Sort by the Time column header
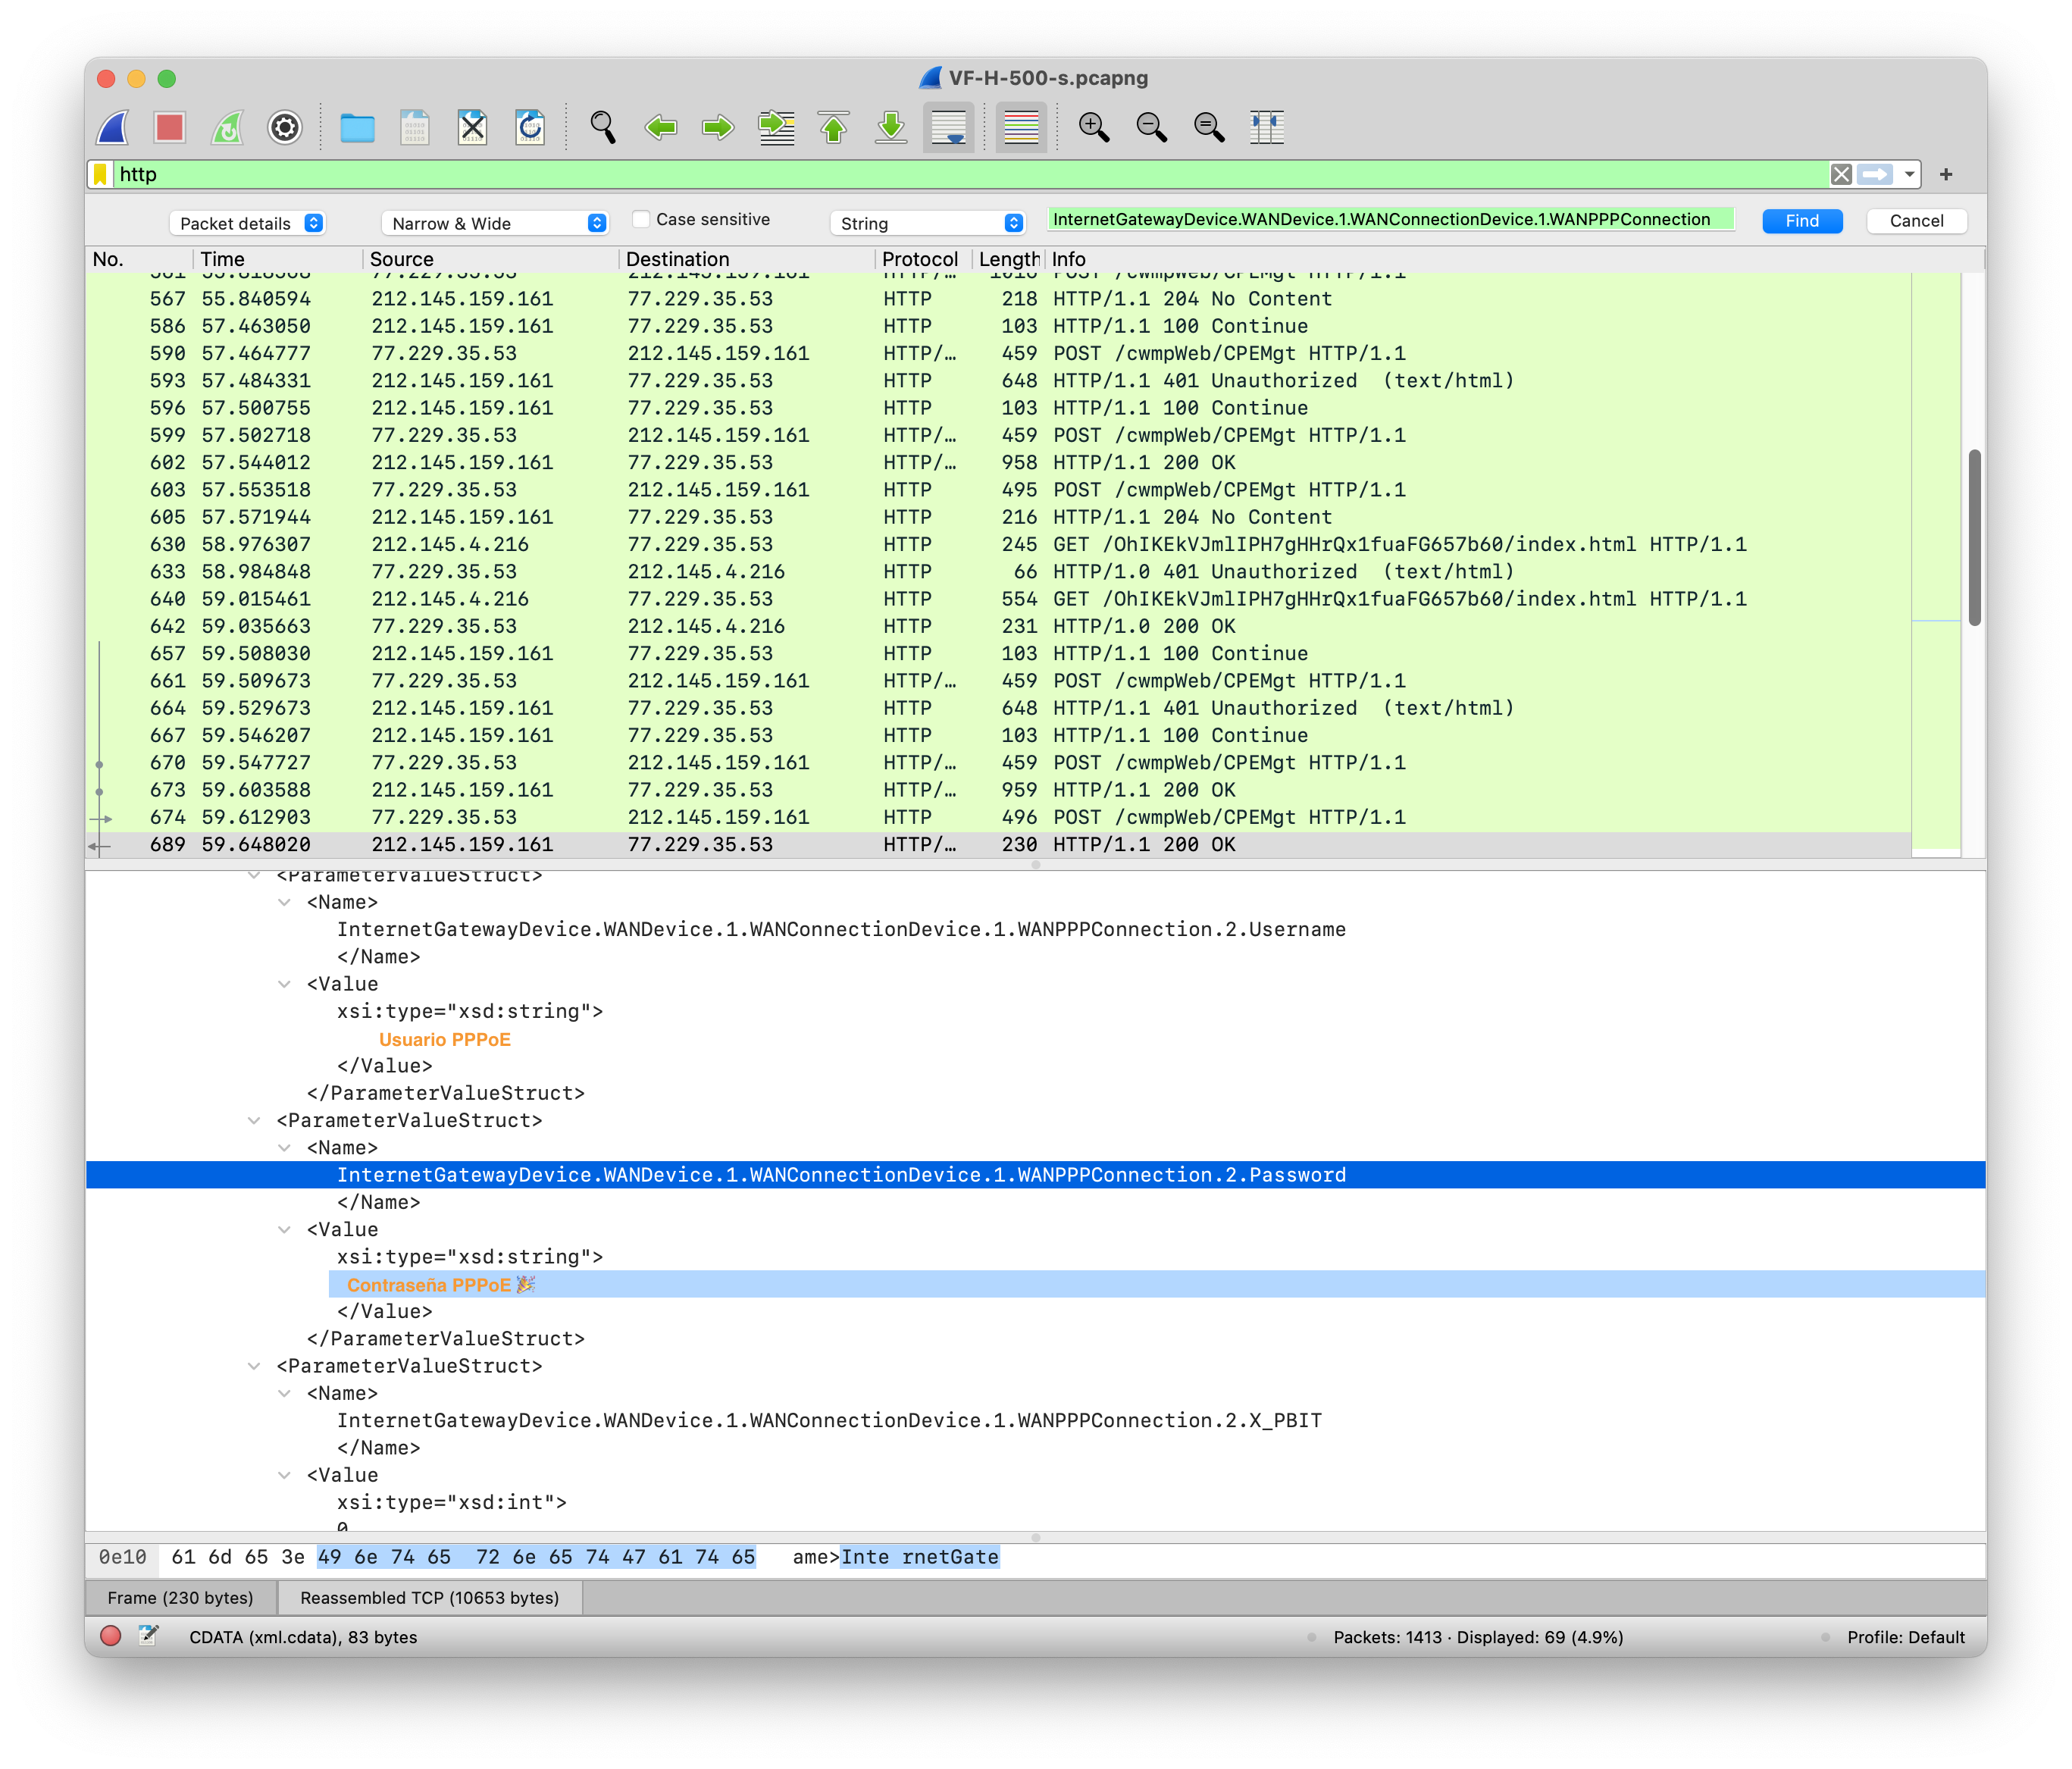 277,259
